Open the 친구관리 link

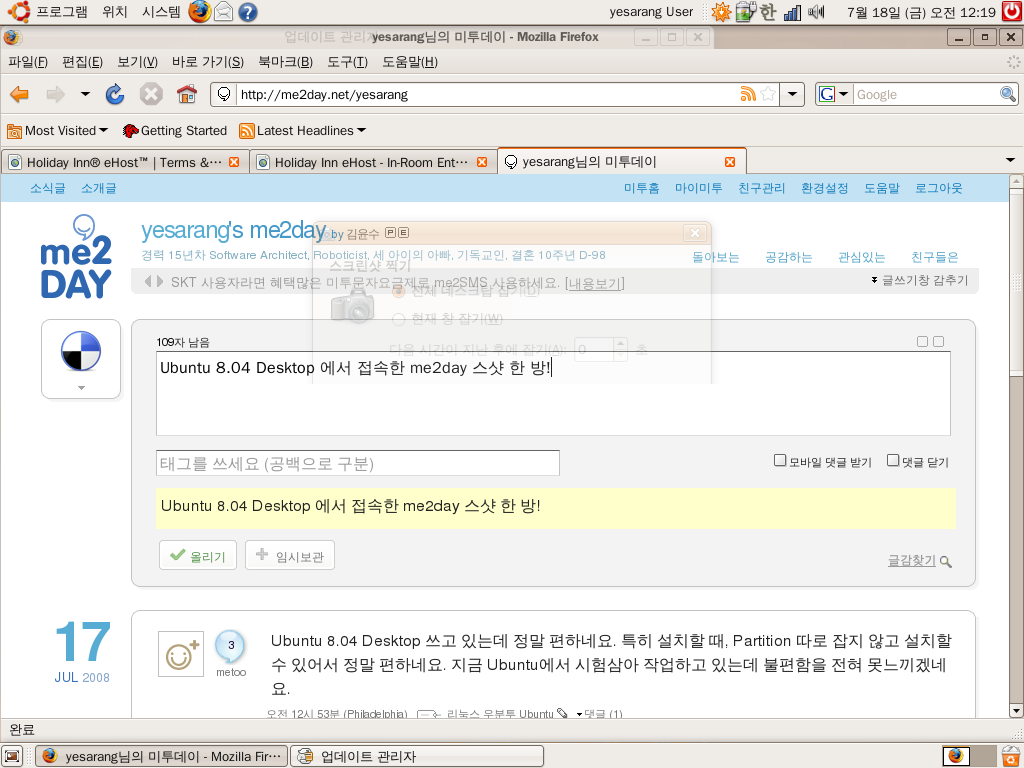[x=761, y=188]
